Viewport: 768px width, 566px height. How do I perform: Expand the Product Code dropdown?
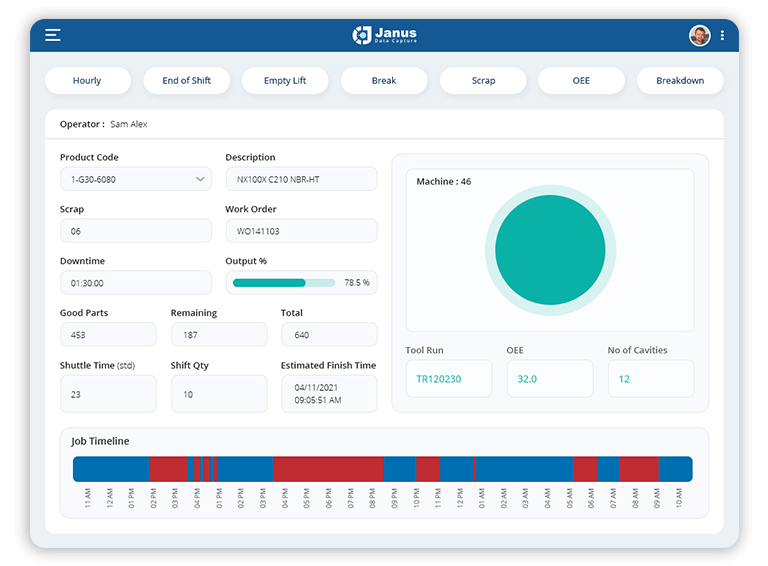(x=135, y=179)
